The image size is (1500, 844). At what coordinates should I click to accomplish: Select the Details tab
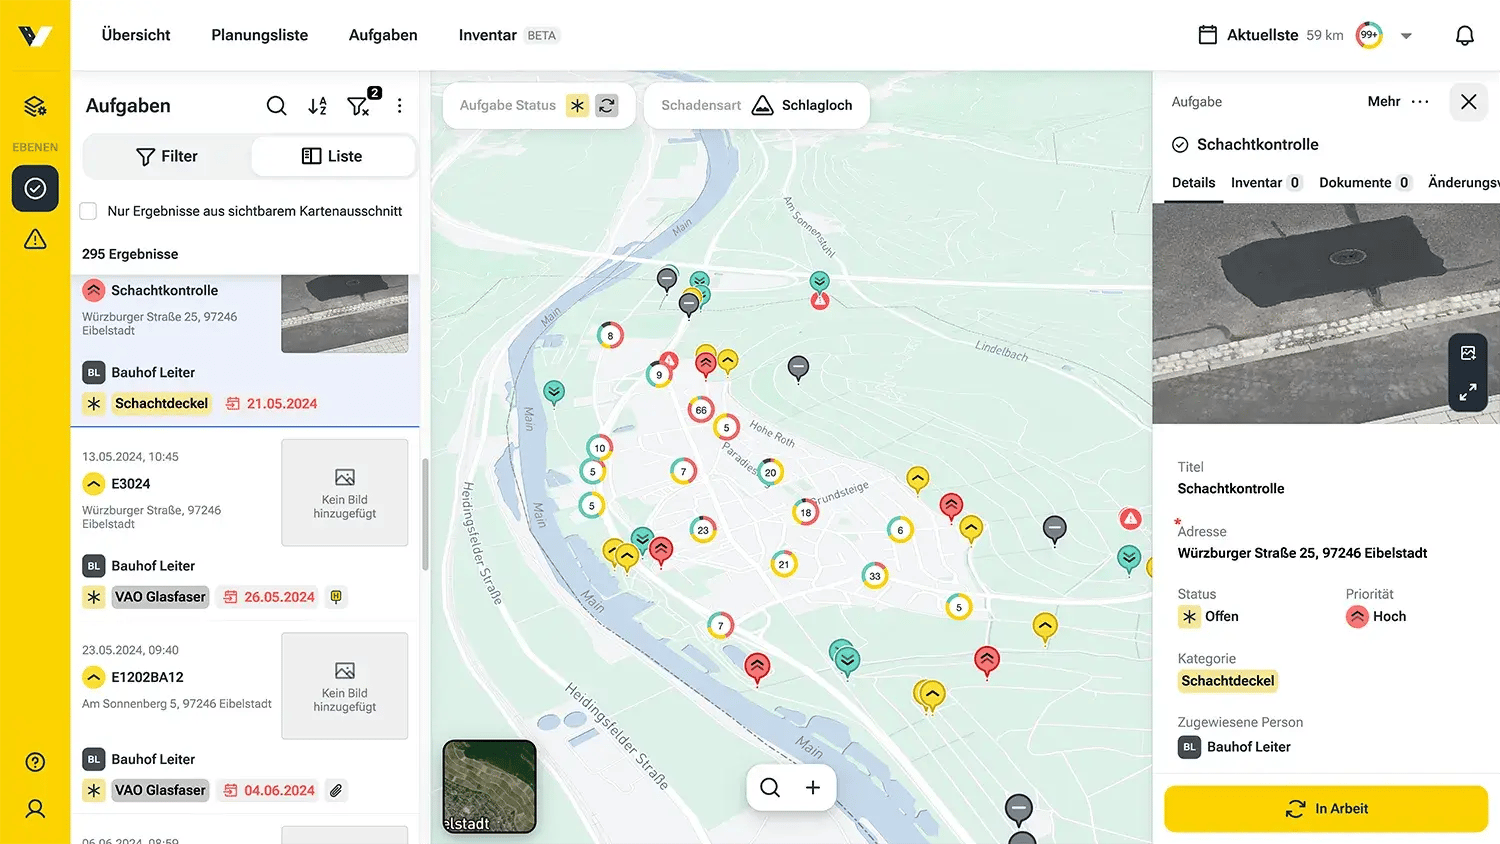pos(1194,183)
